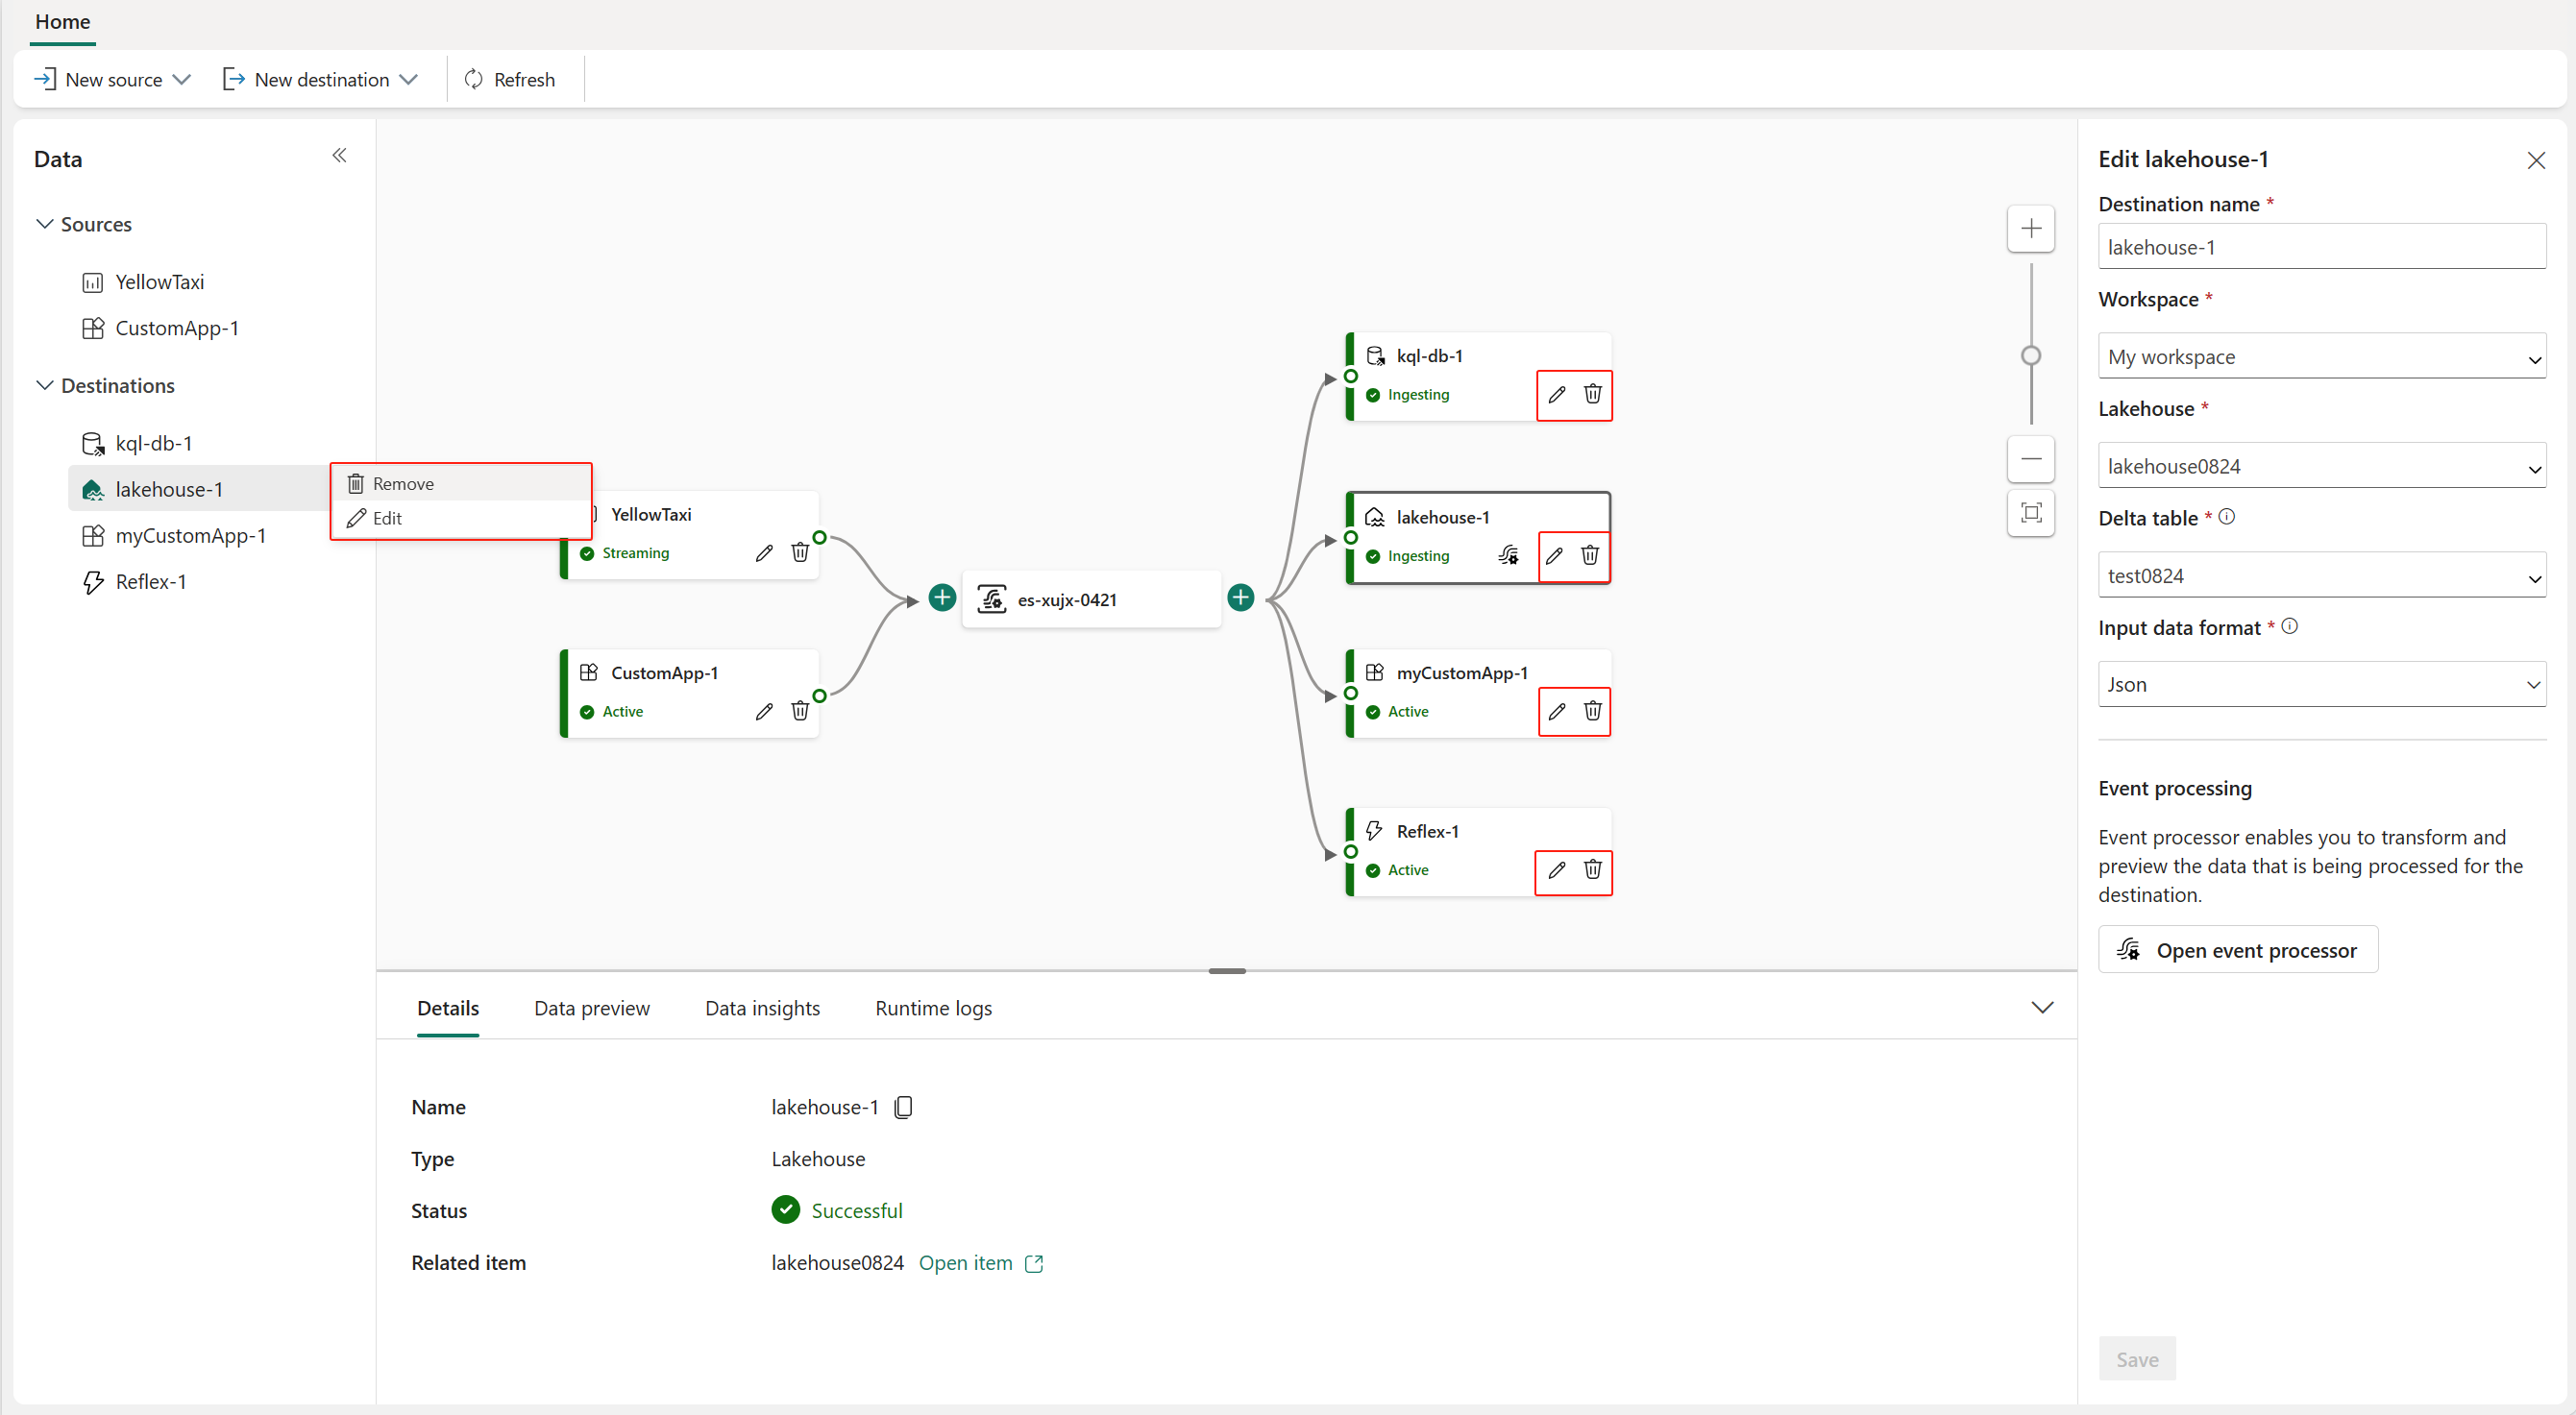Click the pane resize handle above Details
Screen dimensions: 2576x1415
click(x=1226, y=971)
